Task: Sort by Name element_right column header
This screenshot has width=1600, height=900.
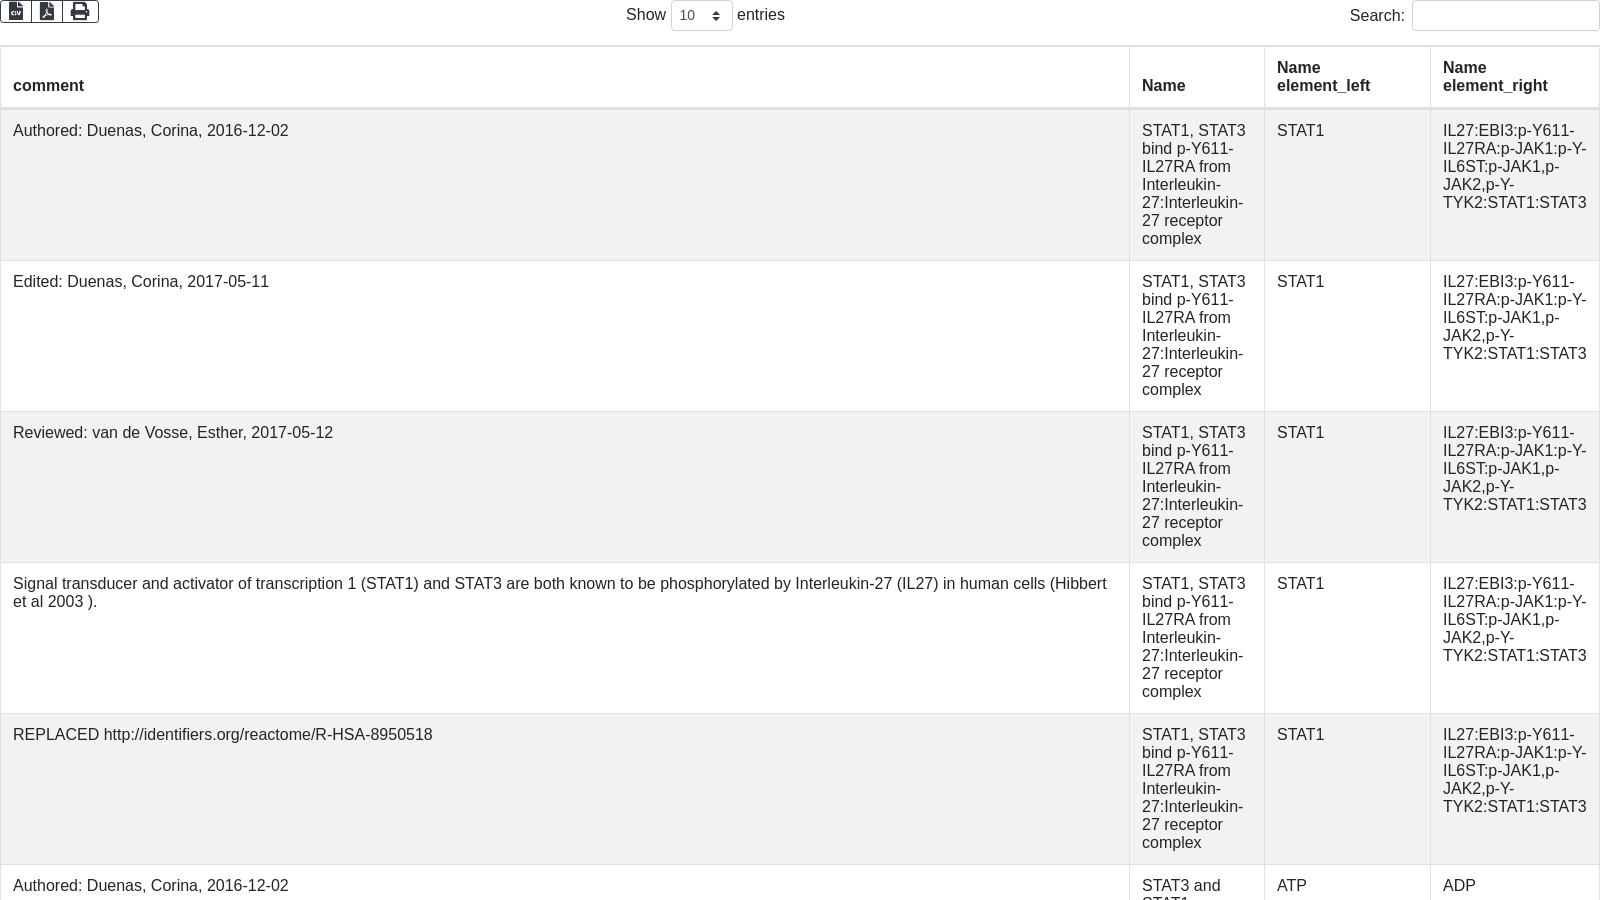Action: click(x=1495, y=77)
